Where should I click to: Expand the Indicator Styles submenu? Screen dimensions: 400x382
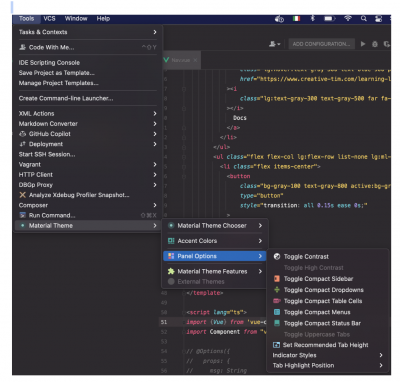click(x=328, y=355)
